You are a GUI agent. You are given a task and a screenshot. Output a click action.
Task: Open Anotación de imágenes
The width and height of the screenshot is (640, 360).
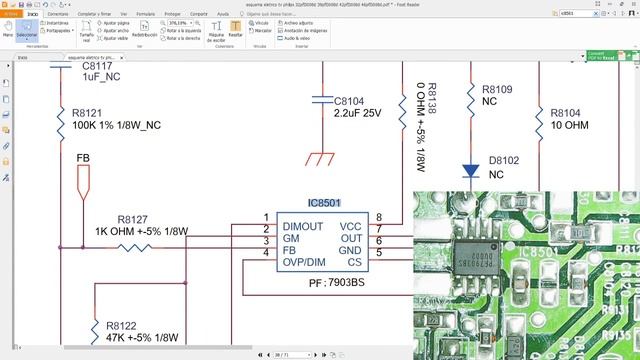click(302, 31)
